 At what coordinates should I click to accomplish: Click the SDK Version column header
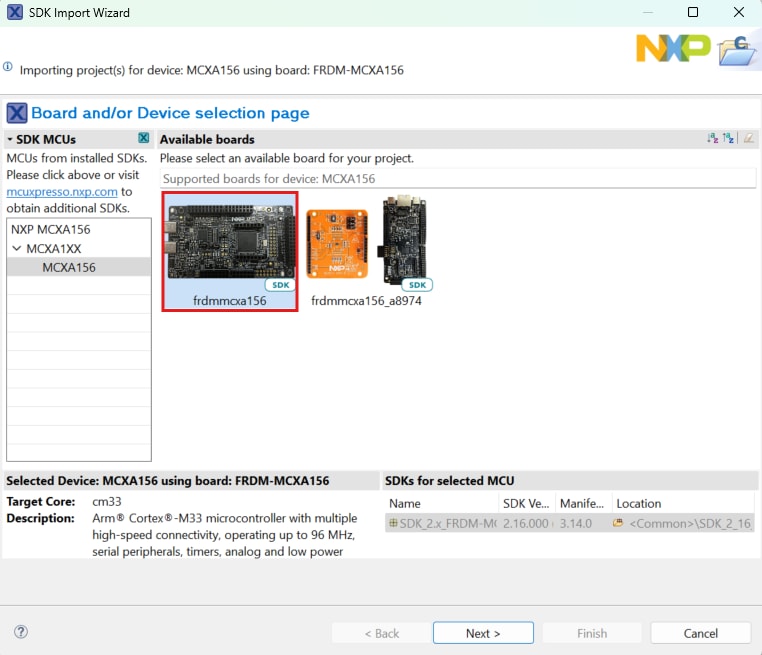click(x=526, y=503)
